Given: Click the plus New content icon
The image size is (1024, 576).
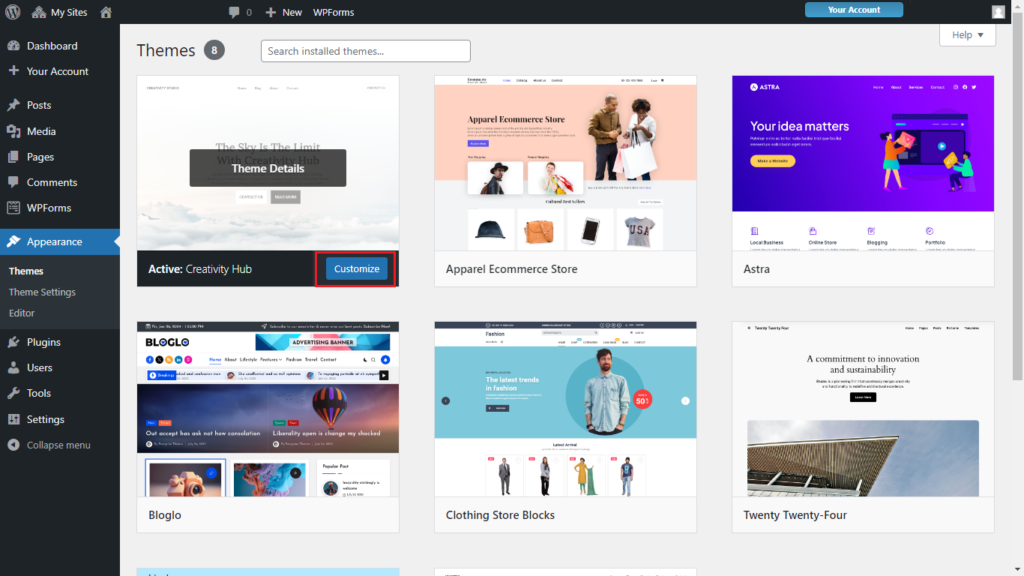Looking at the screenshot, I should (270, 12).
